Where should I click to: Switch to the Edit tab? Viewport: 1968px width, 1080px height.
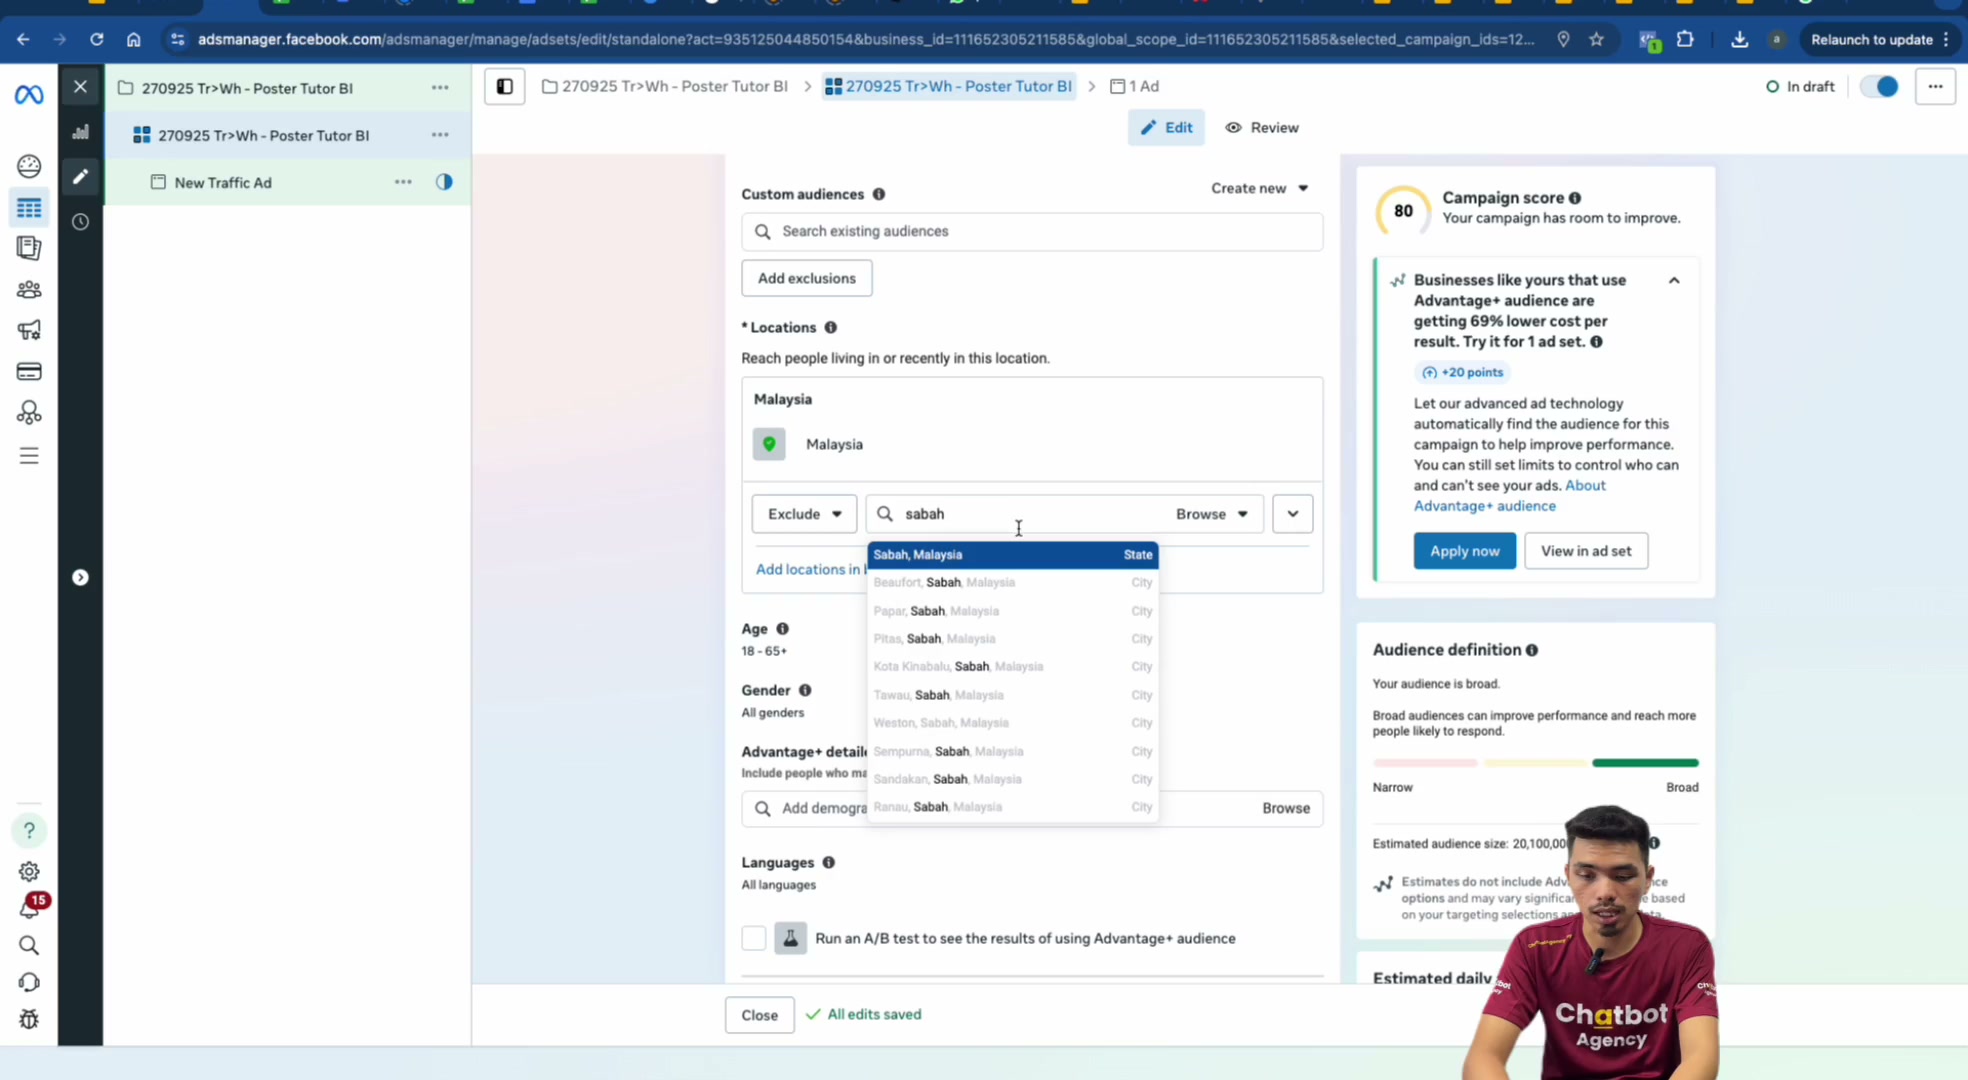pyautogui.click(x=1166, y=128)
